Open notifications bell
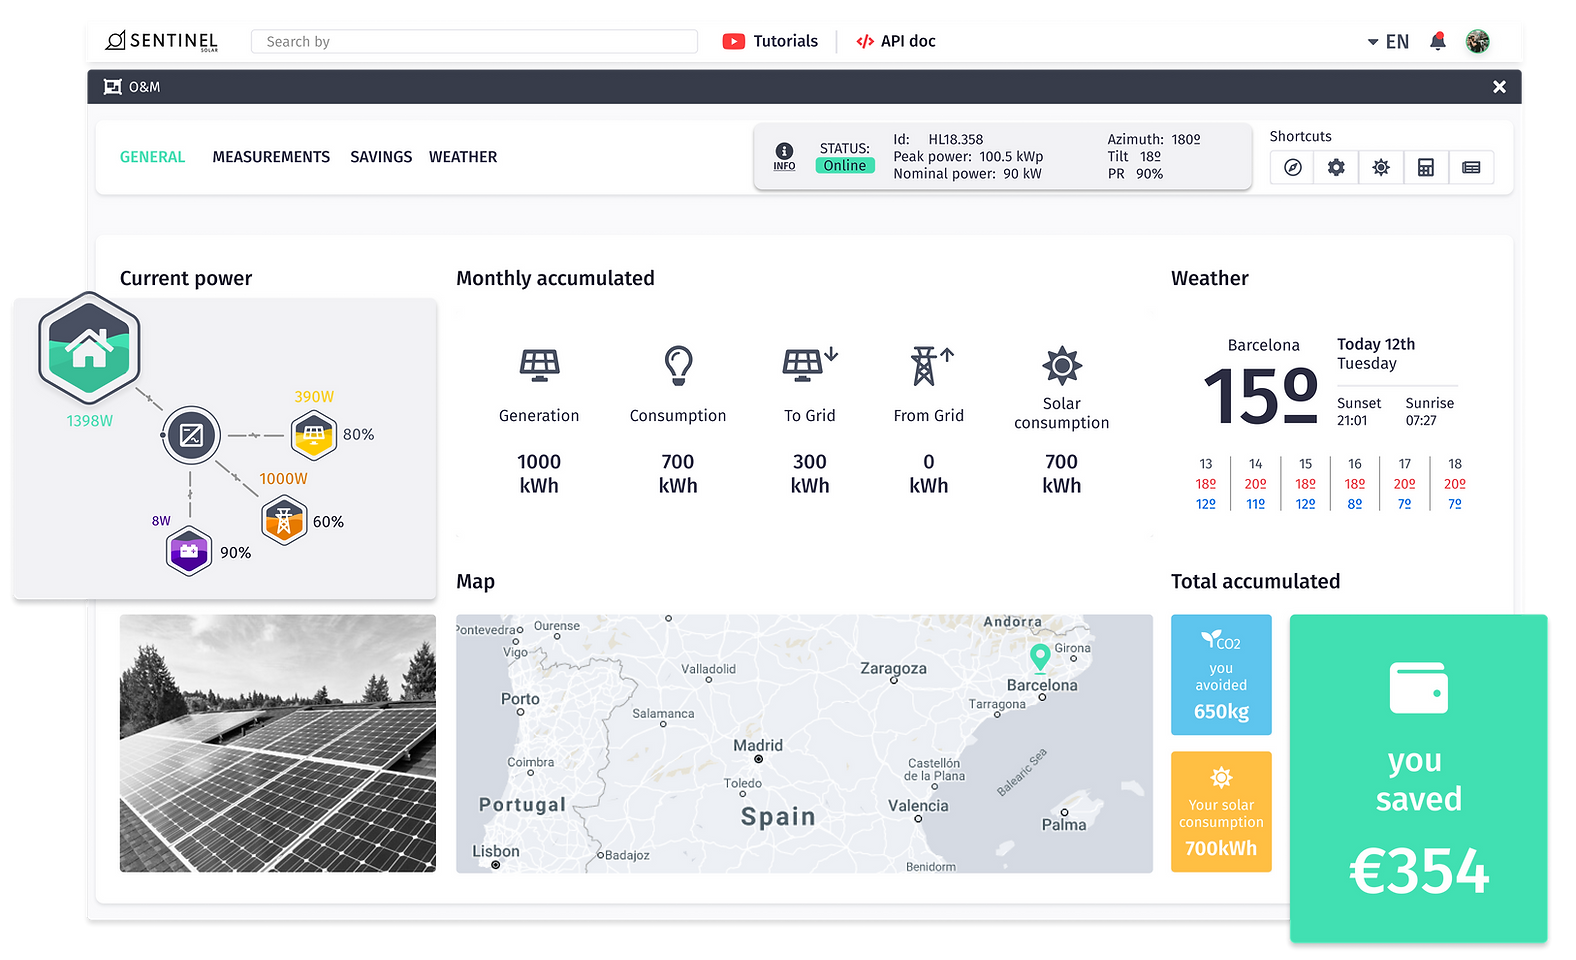Image resolution: width=1576 pixels, height=960 pixels. (x=1438, y=41)
